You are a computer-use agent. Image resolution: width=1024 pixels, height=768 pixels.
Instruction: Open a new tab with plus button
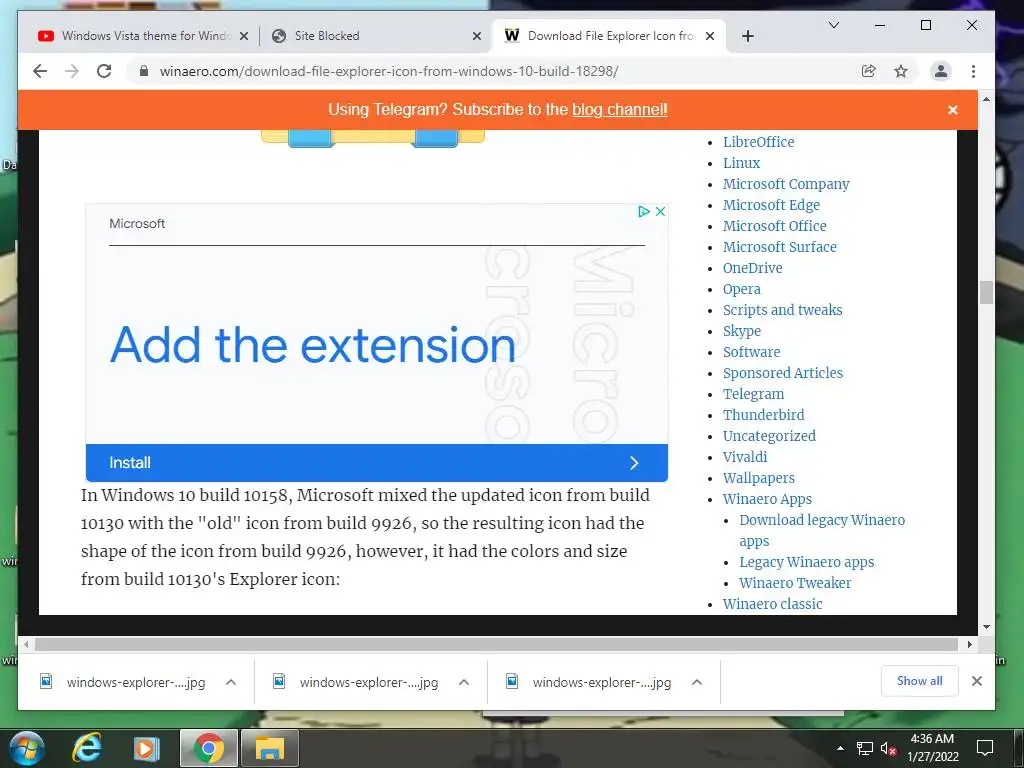pyautogui.click(x=748, y=36)
